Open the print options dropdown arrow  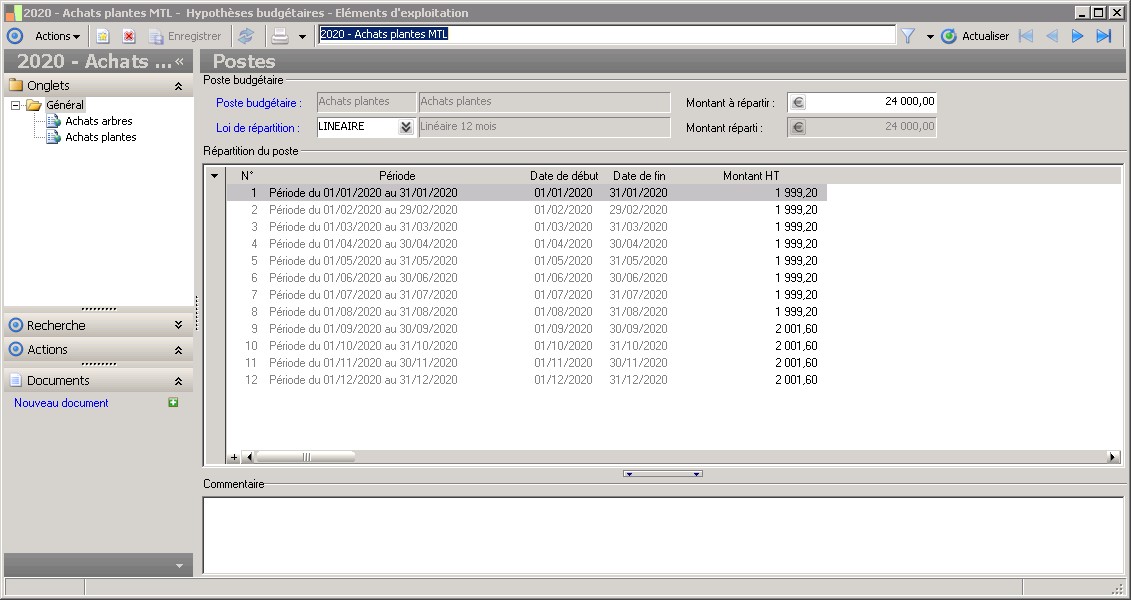(302, 37)
